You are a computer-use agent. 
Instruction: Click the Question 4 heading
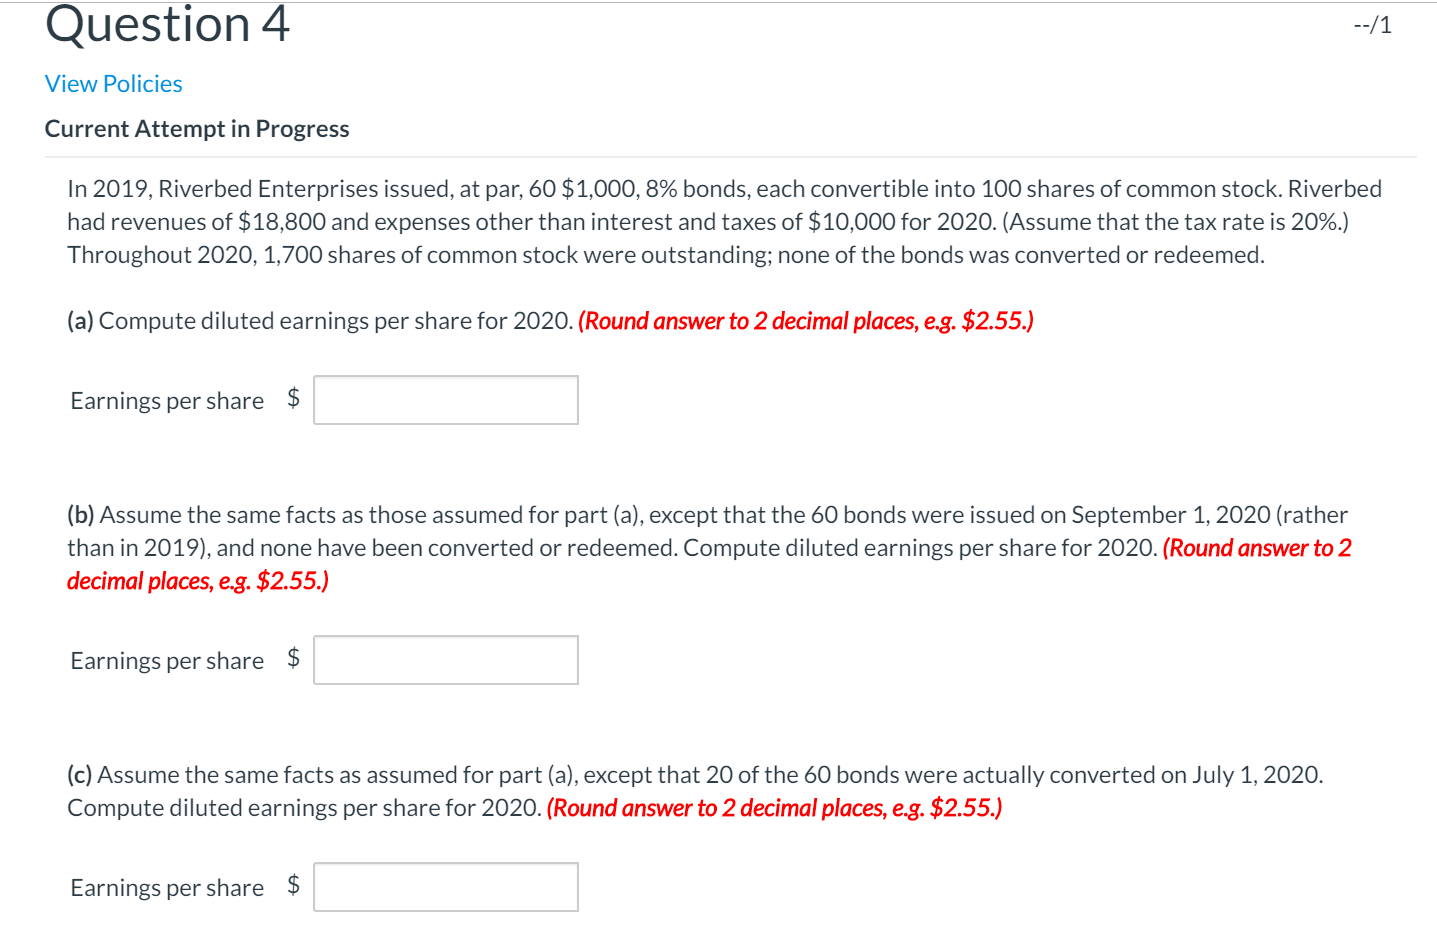pos(165,25)
